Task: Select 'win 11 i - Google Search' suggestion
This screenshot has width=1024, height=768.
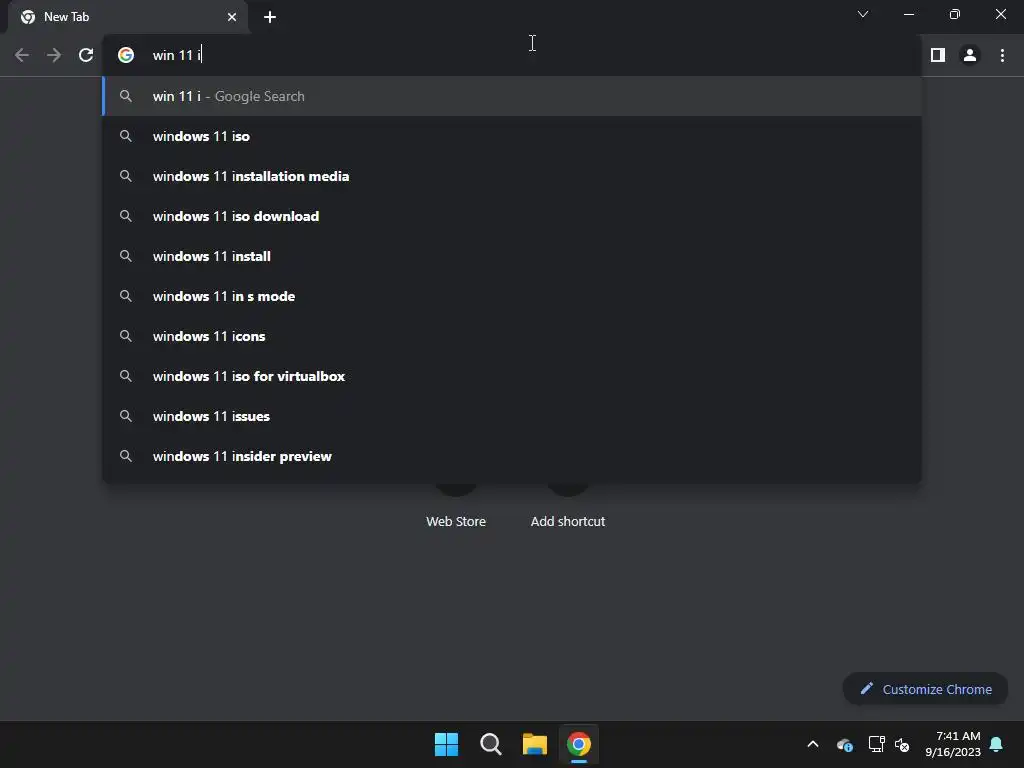Action: (512, 97)
